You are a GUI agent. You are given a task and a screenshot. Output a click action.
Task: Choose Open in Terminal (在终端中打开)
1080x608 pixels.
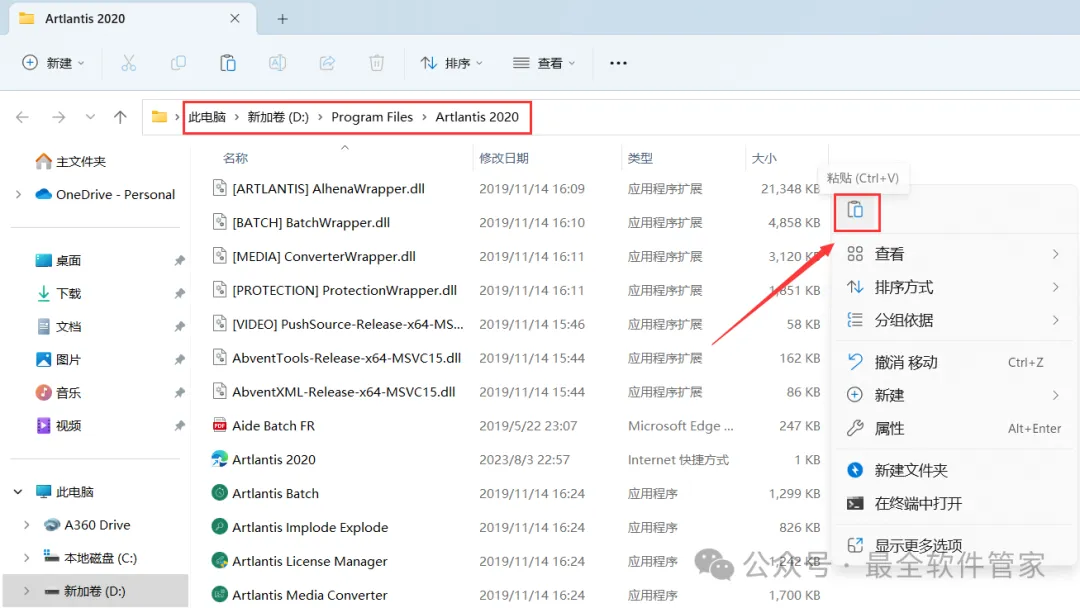[954, 503]
